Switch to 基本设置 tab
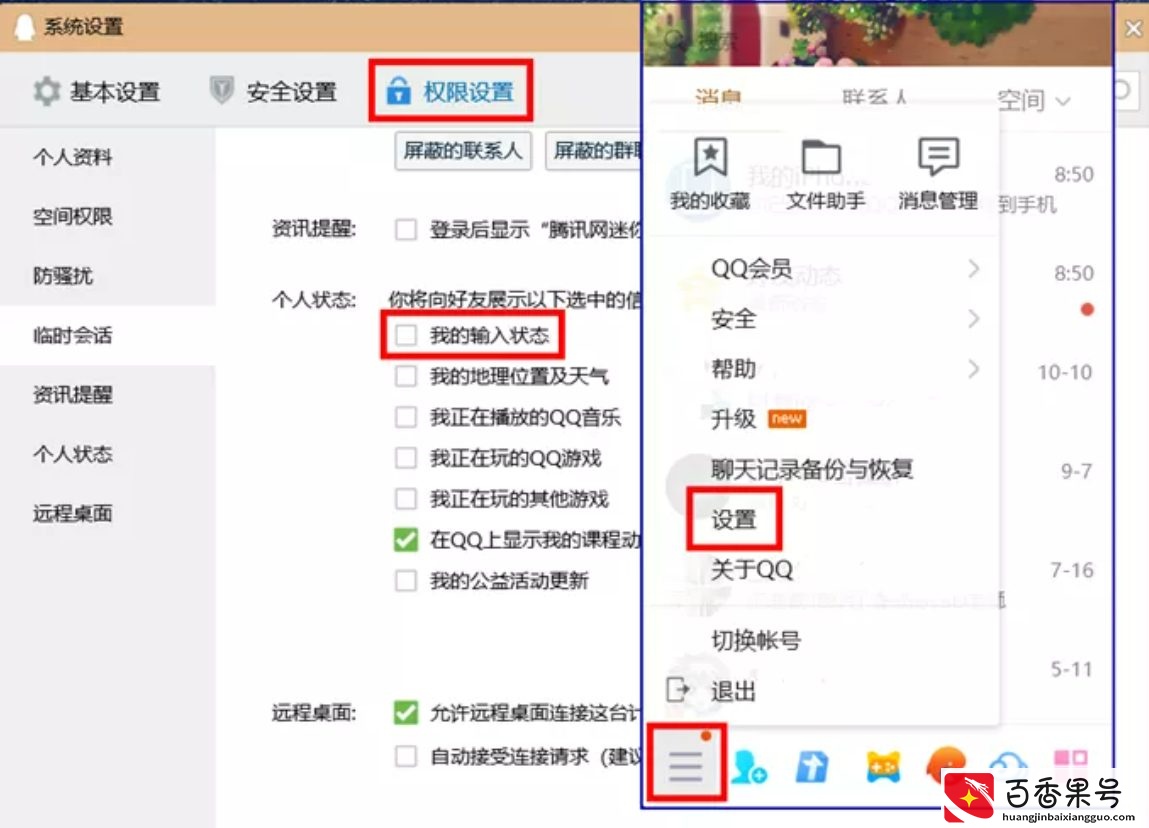Viewport: 1149px width, 828px height. (97, 92)
